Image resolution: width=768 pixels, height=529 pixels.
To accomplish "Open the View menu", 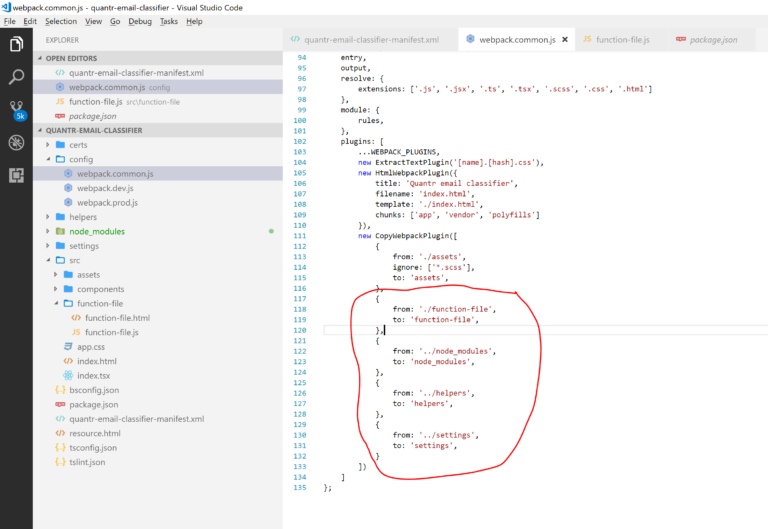I will (x=93, y=21).
